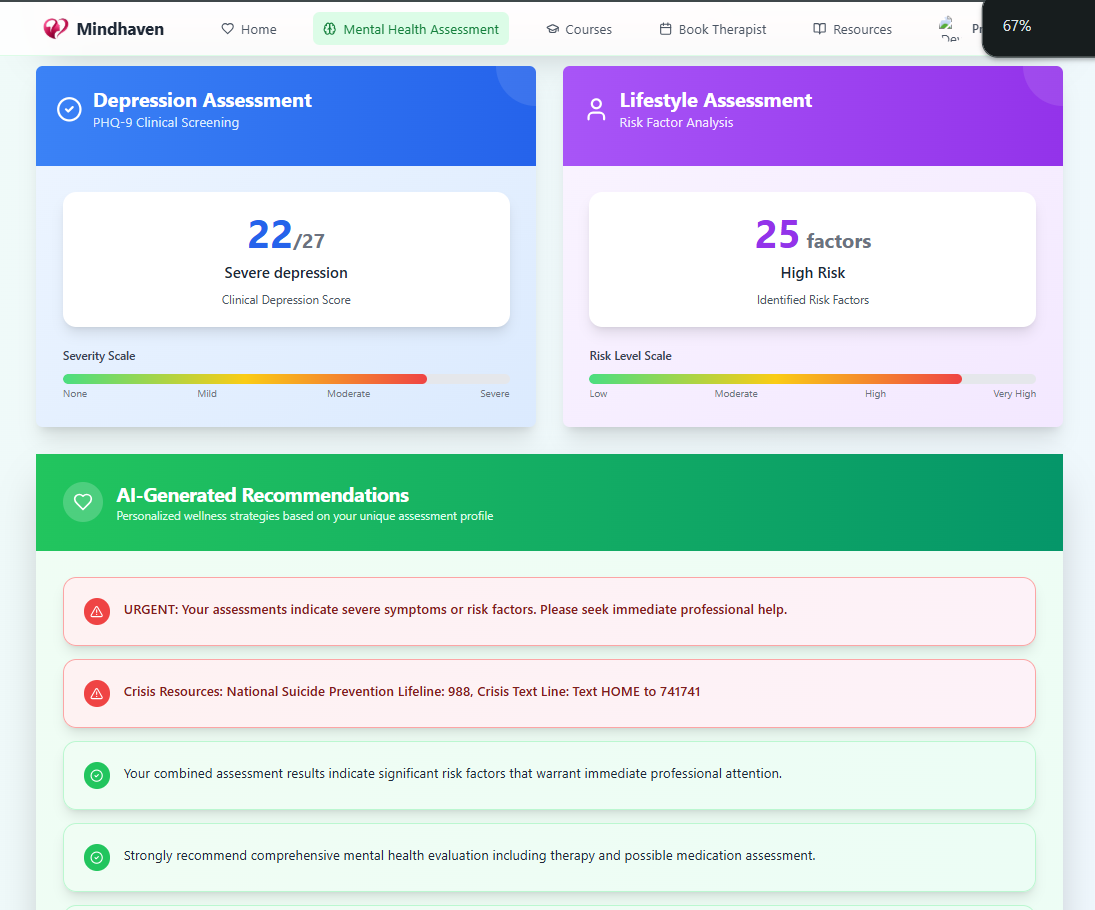This screenshot has width=1095, height=910.
Task: Click the Low label on Risk Scale
Action: 598,394
